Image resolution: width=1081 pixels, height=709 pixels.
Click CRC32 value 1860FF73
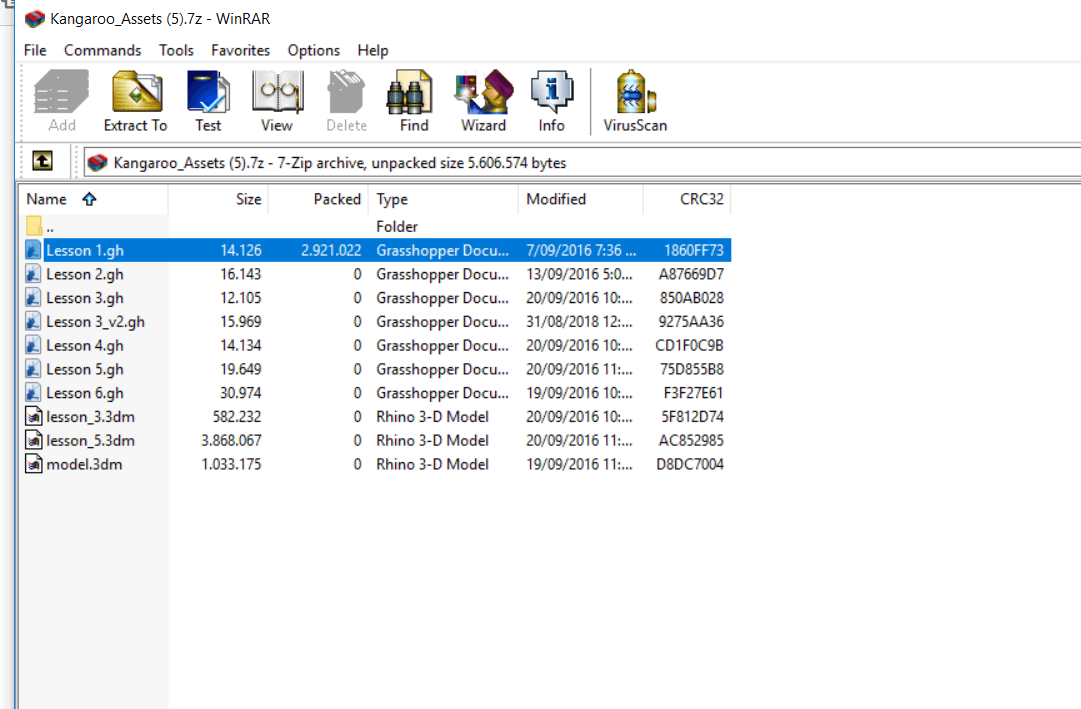pyautogui.click(x=694, y=250)
